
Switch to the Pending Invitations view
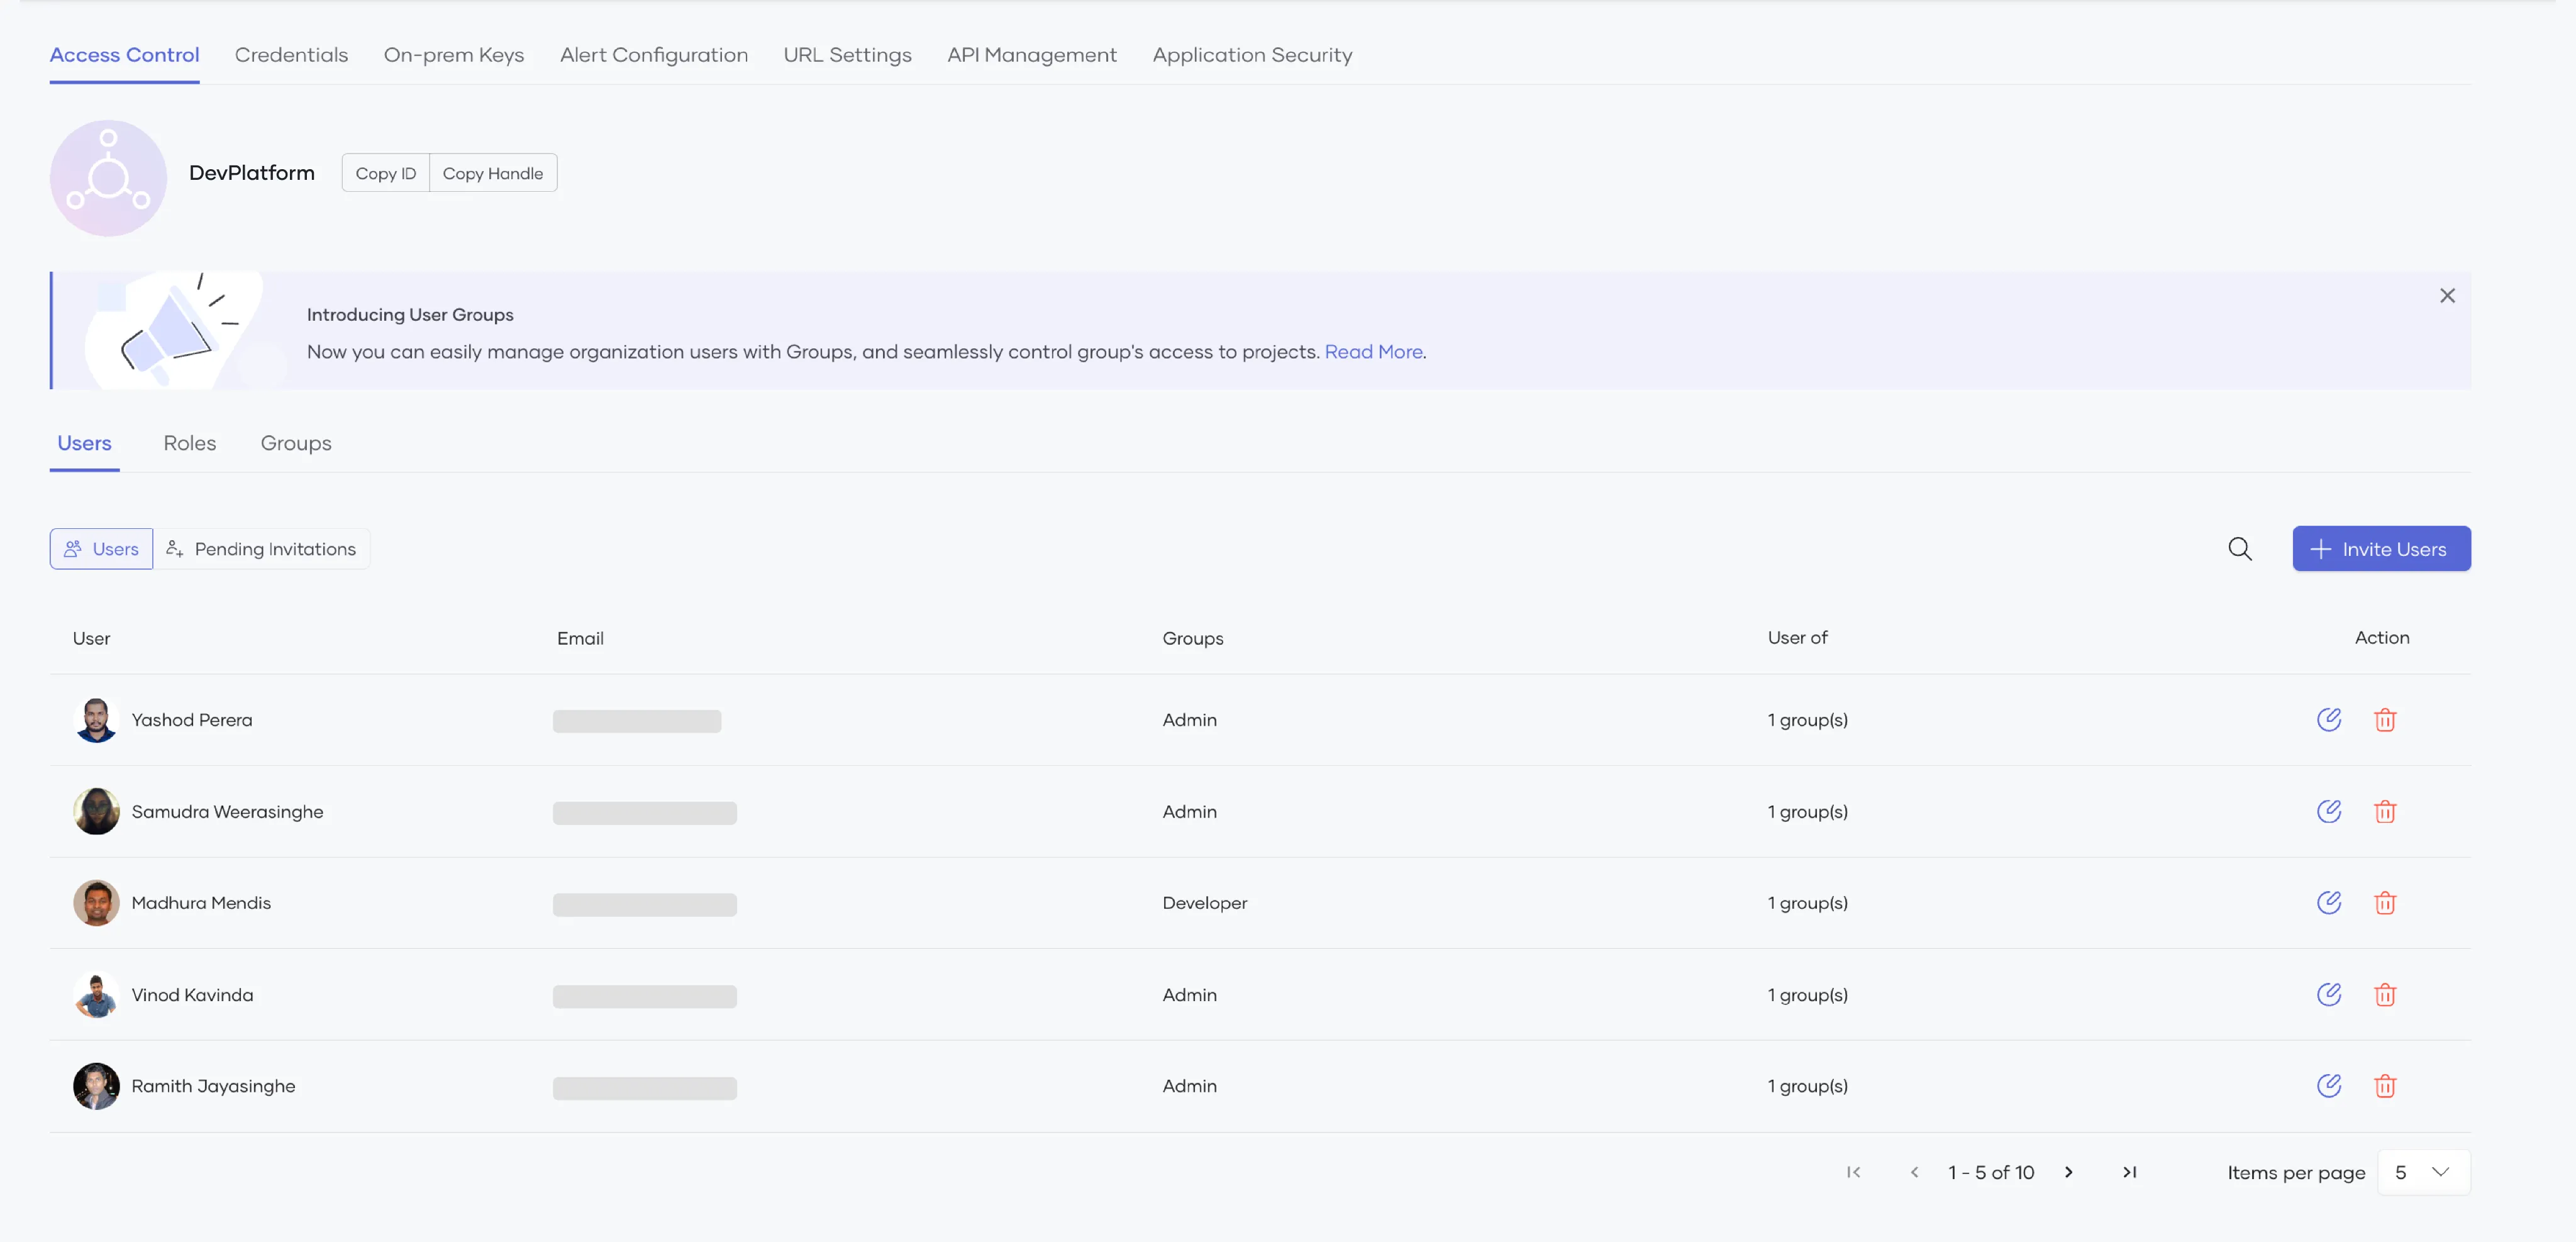[x=261, y=548]
